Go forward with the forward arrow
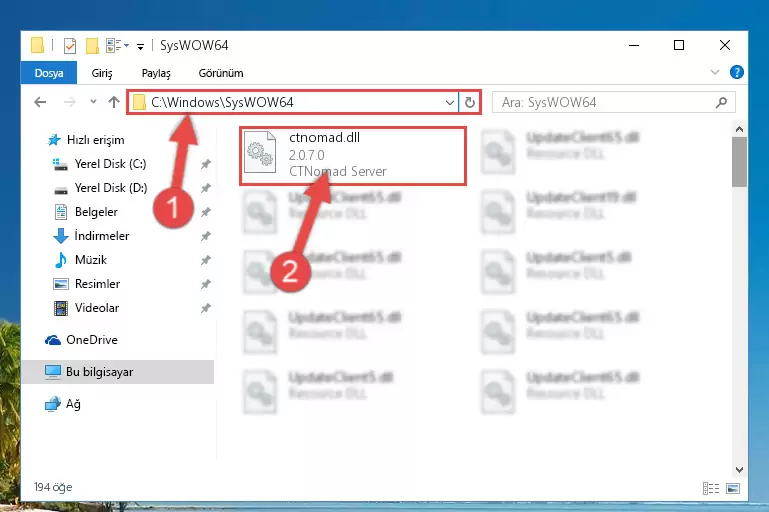769x512 pixels. coord(70,102)
